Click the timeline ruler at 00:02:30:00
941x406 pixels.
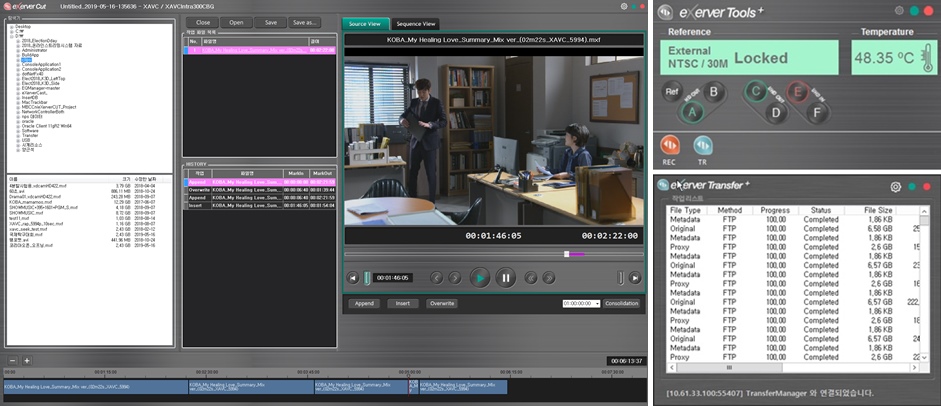click(207, 372)
